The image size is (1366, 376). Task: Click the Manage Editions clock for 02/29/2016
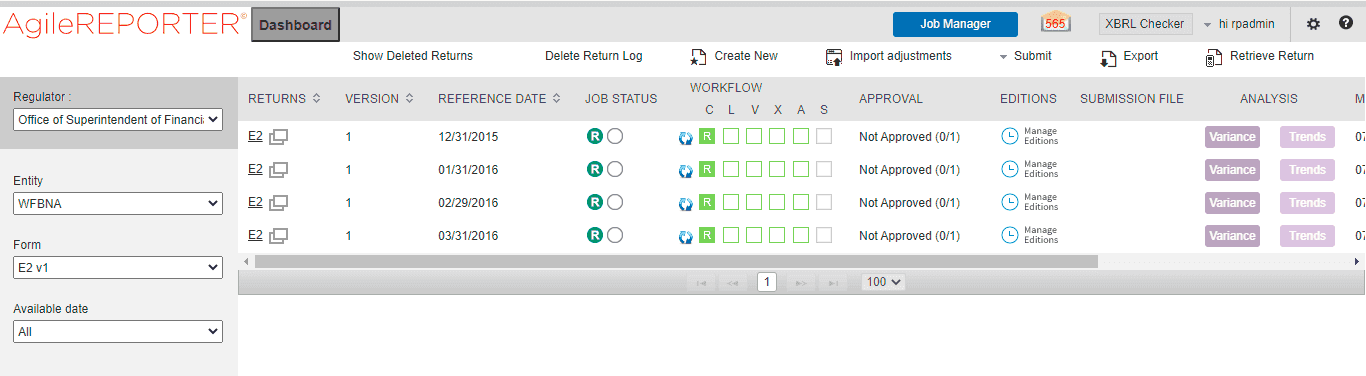point(1010,203)
